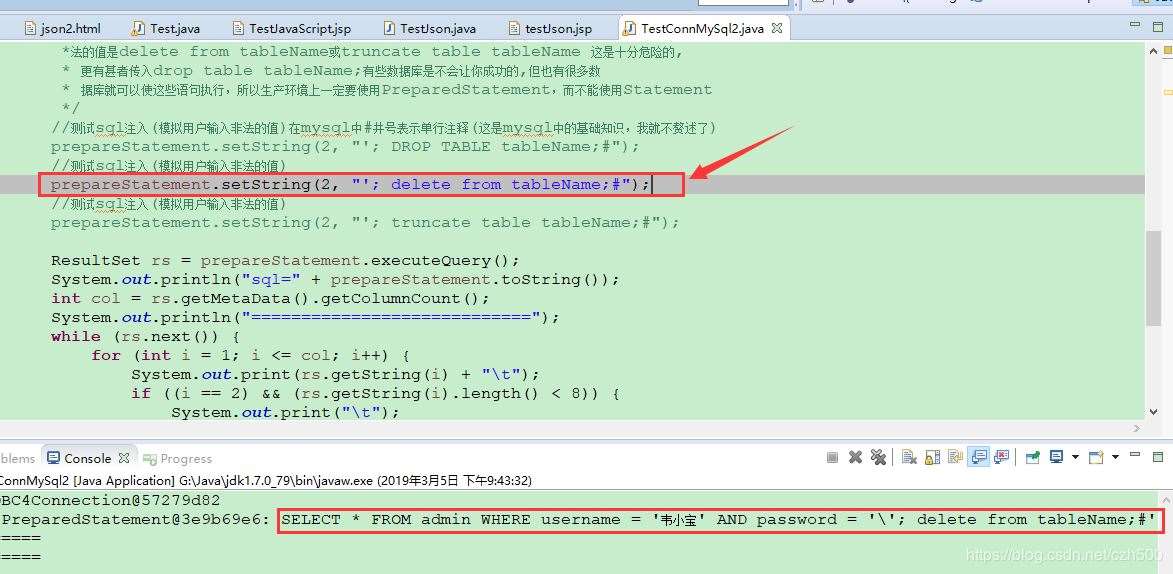
Task: Click the Terminate button in the Console toolbar
Action: 833,457
